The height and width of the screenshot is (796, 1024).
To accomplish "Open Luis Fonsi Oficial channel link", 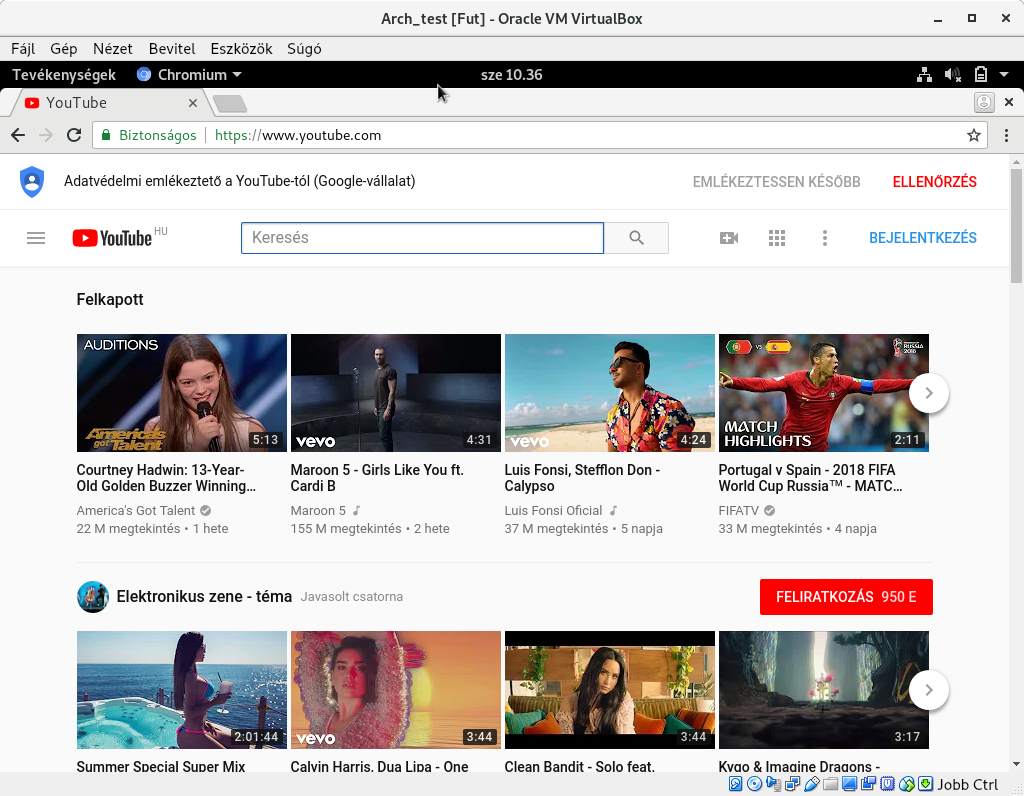I will point(553,511).
